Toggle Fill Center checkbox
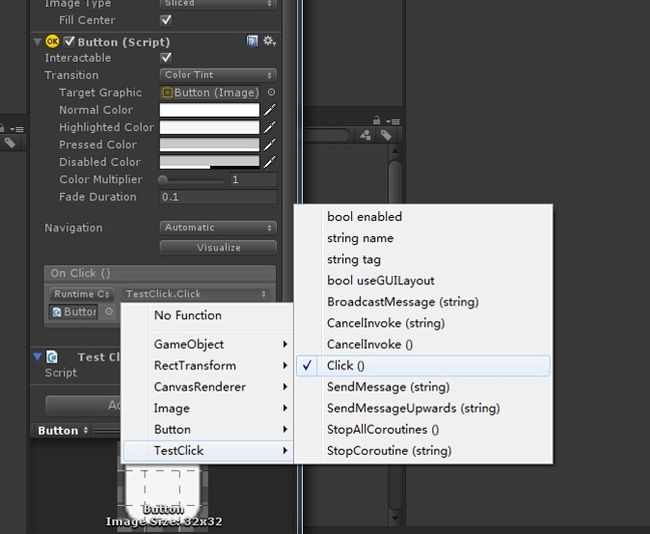Screen dimensions: 650x534 166,20
